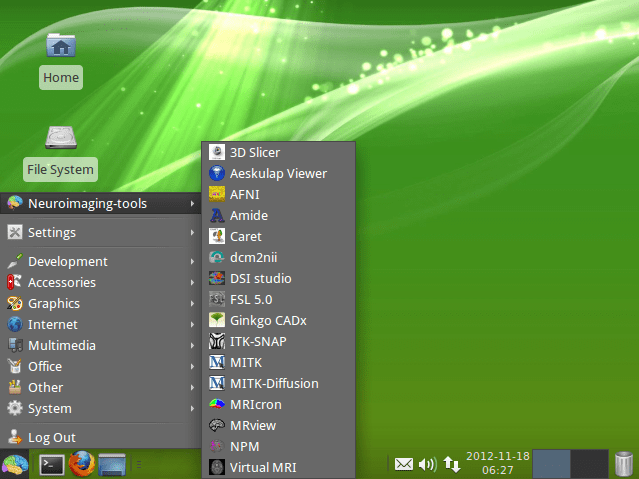Select ITK-SNAP label
The height and width of the screenshot is (479, 639).
point(258,341)
